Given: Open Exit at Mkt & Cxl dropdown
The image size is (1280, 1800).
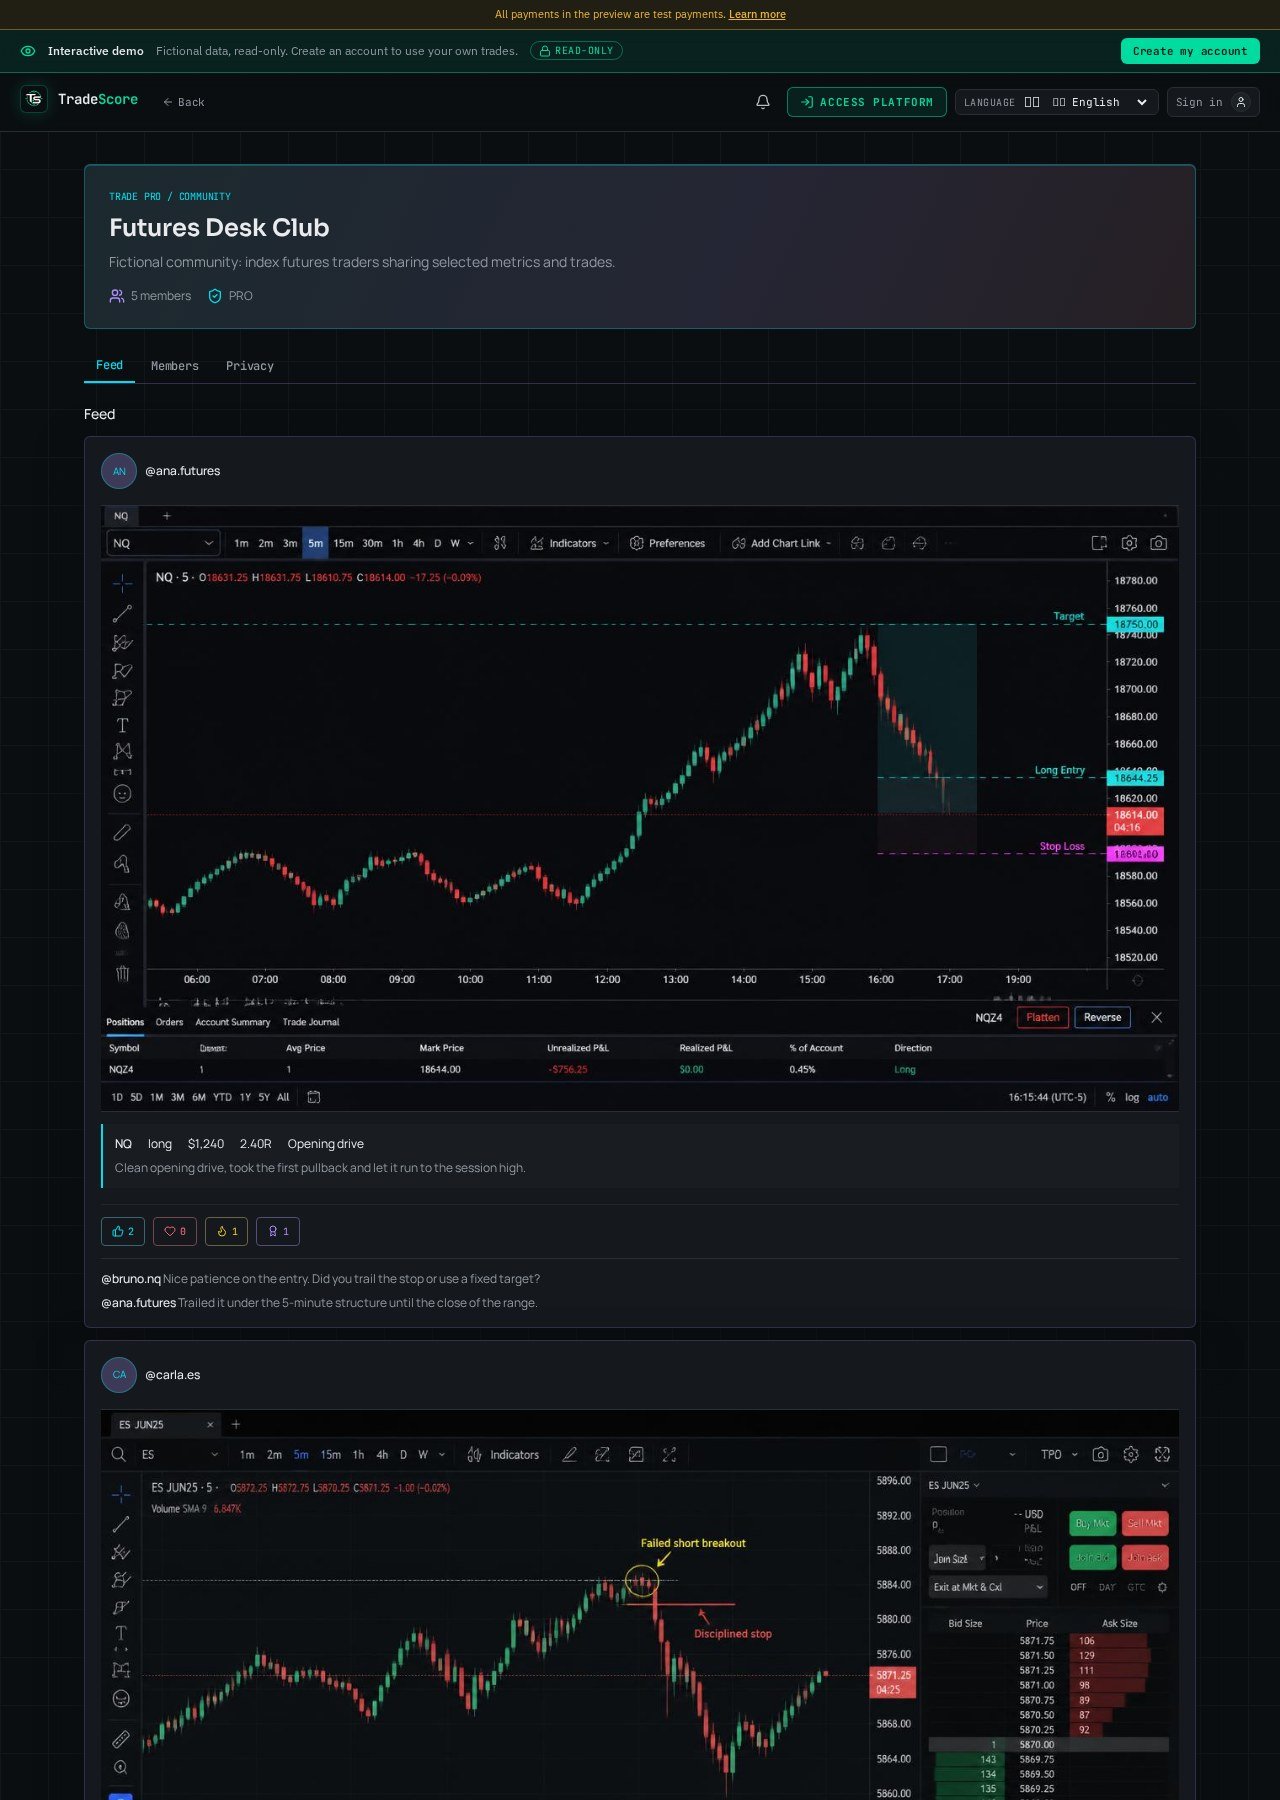Looking at the screenshot, I should pyautogui.click(x=988, y=1587).
